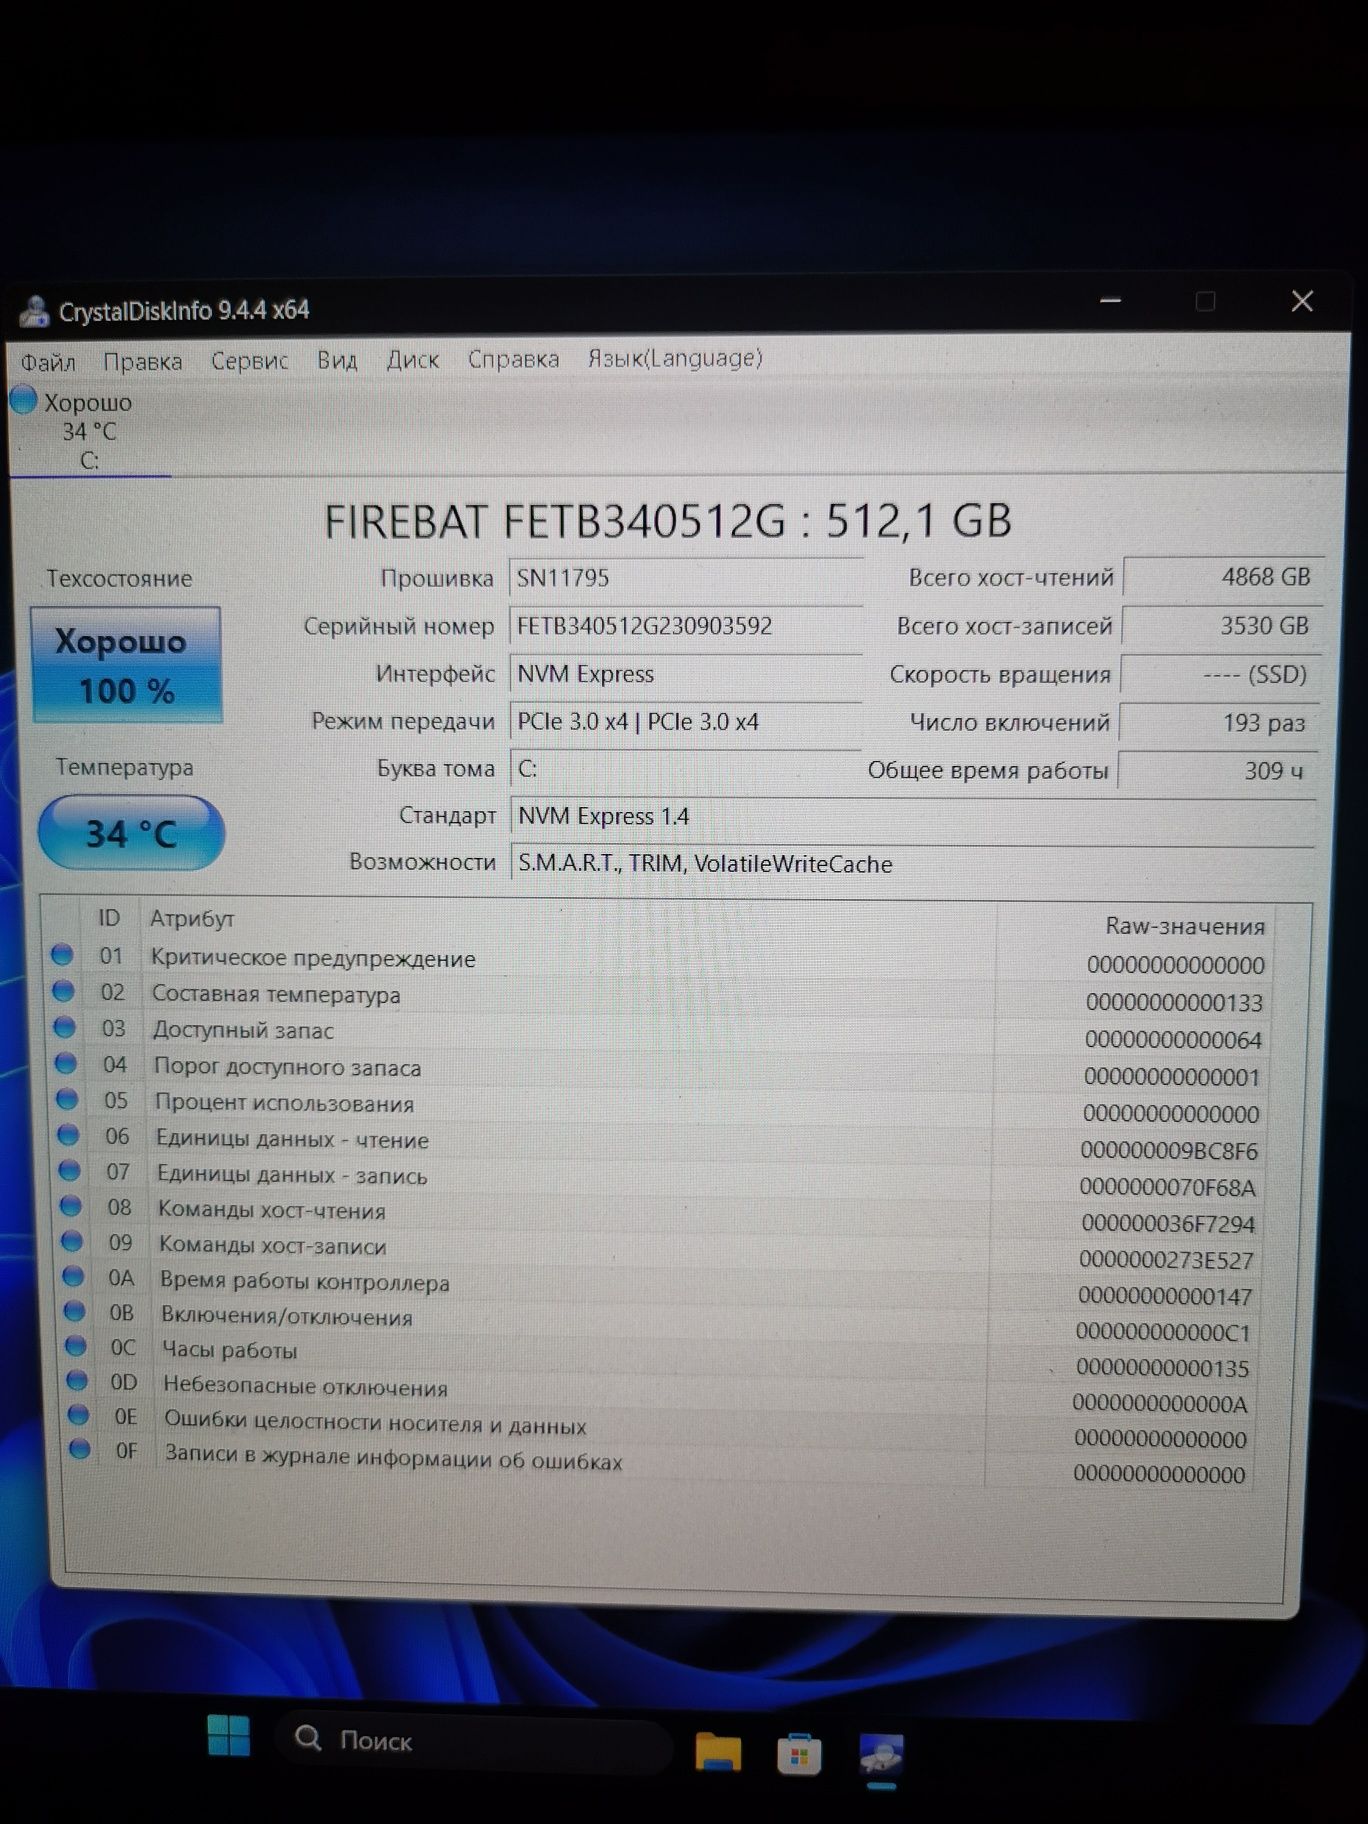1368x1824 pixels.
Task: Open Microsoft Store from the taskbar
Action: (x=799, y=1753)
